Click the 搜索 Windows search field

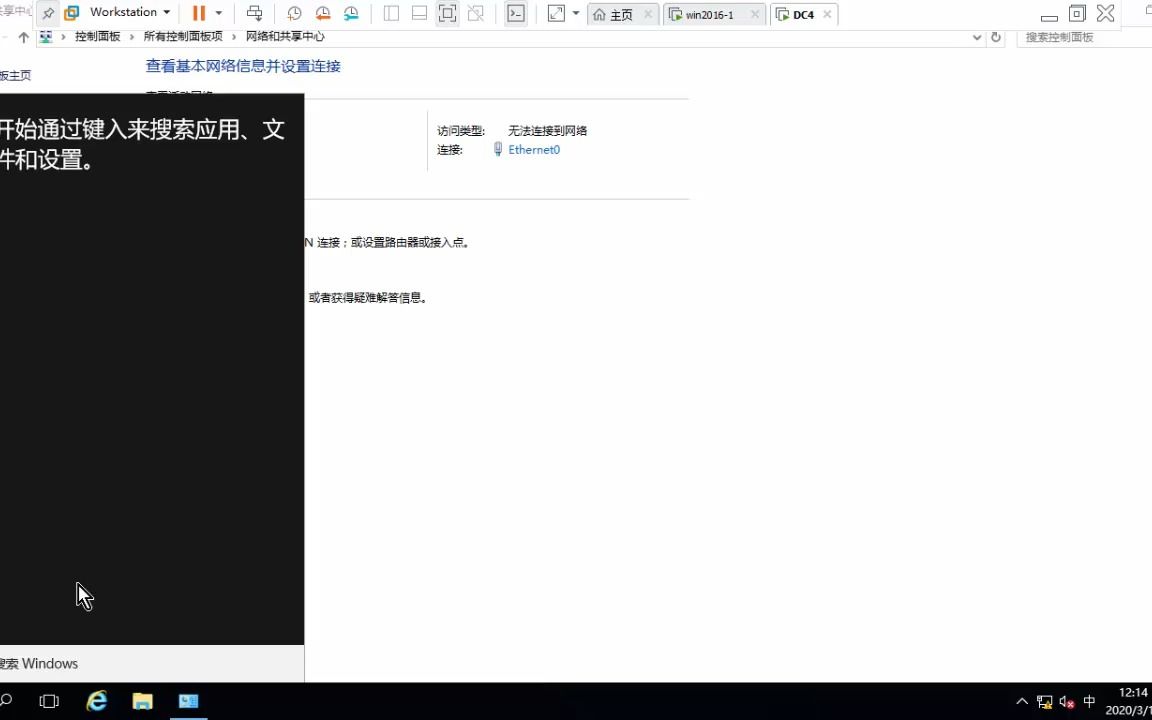click(x=152, y=663)
